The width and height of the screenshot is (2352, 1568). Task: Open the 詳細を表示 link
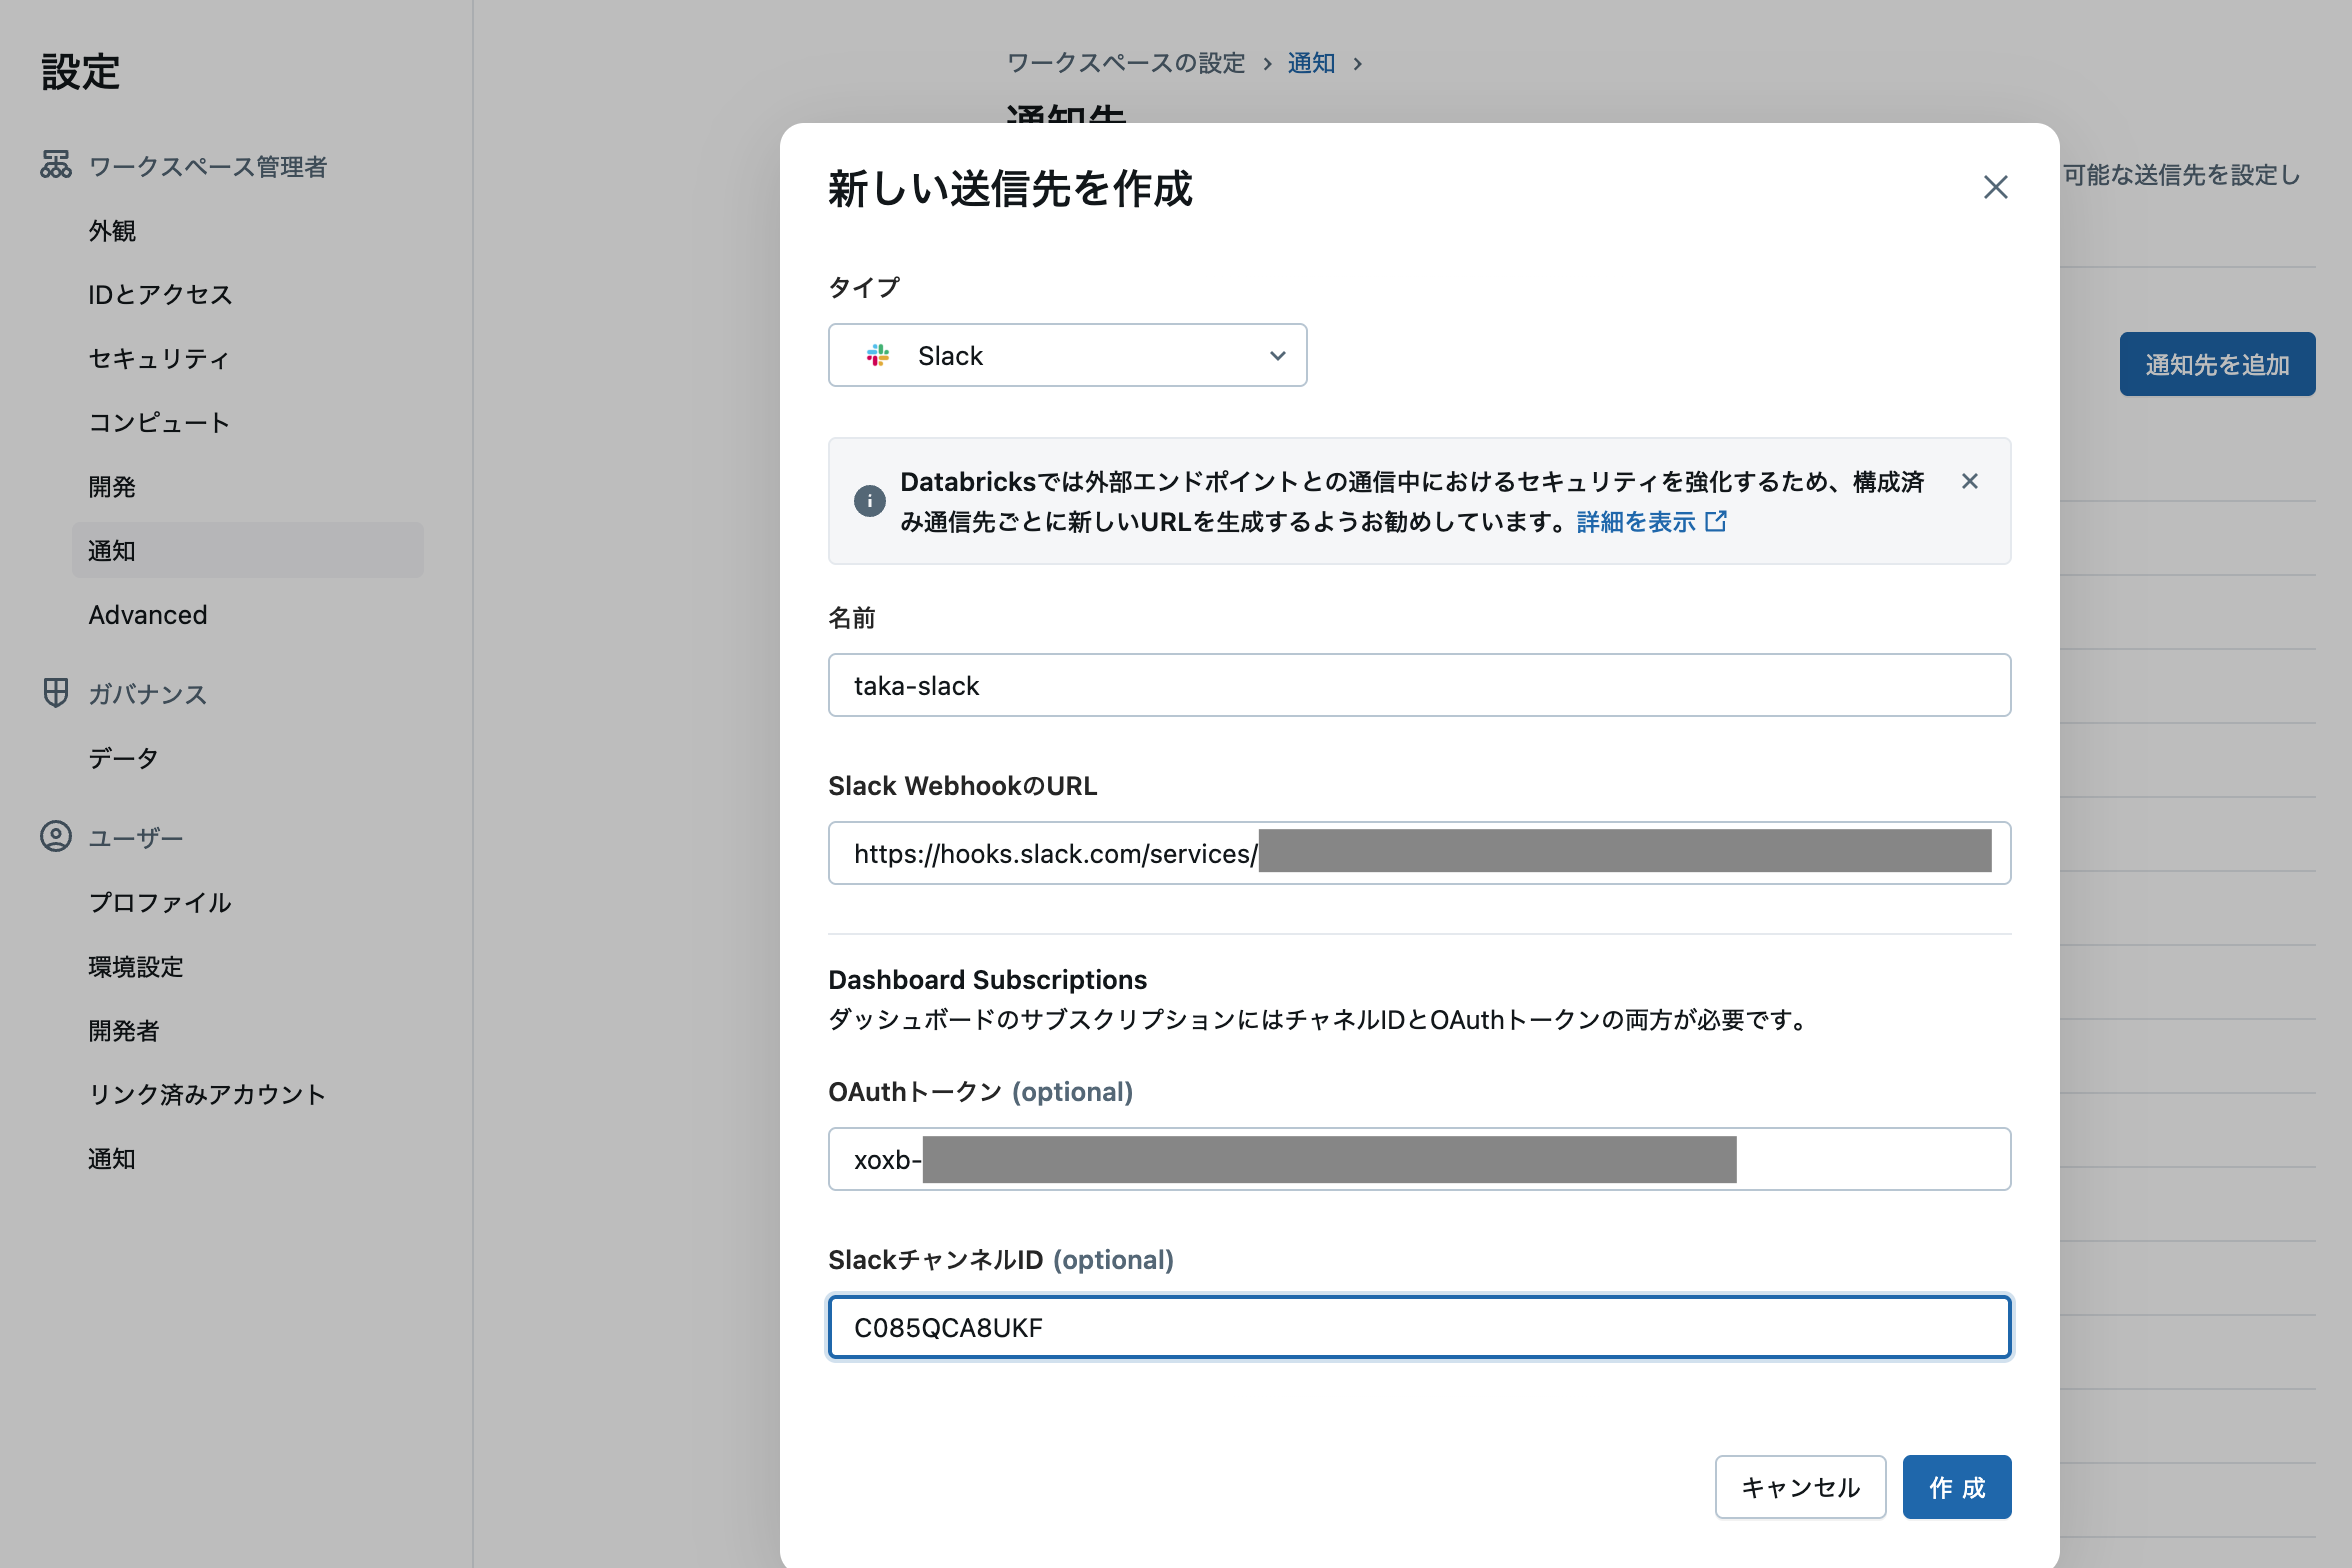pos(1636,521)
